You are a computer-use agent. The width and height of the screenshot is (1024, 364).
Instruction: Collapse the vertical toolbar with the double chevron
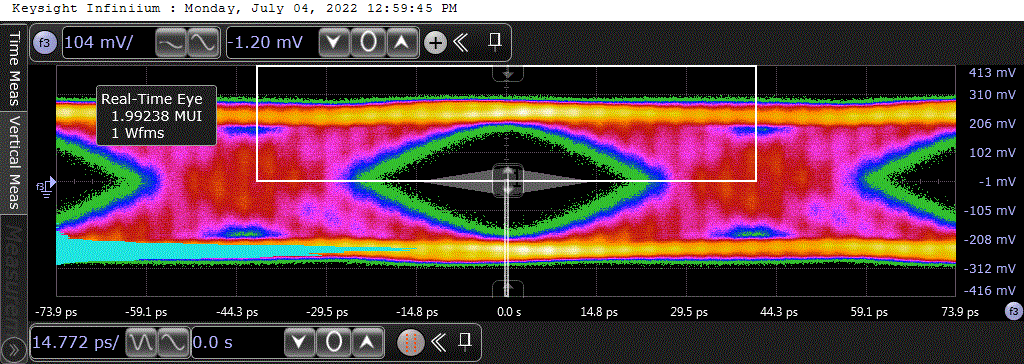click(x=461, y=43)
